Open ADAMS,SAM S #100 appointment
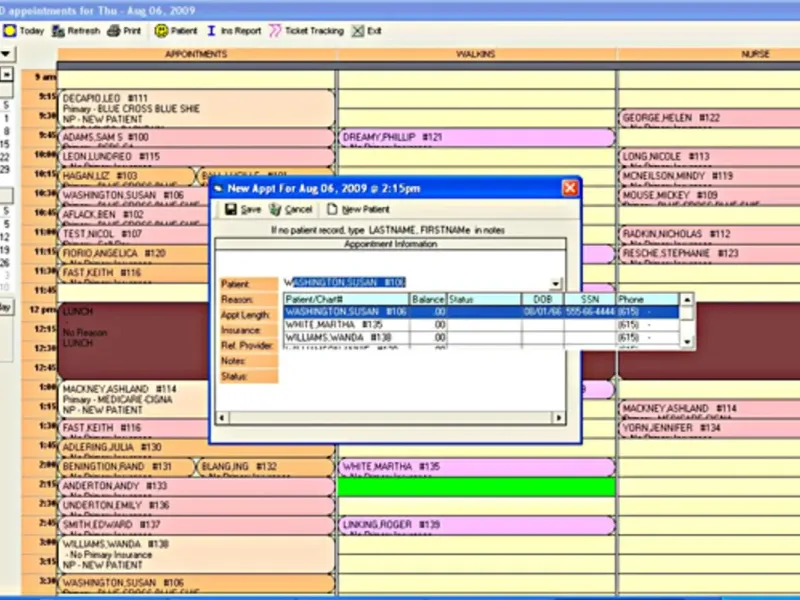800x600 pixels. coord(196,137)
